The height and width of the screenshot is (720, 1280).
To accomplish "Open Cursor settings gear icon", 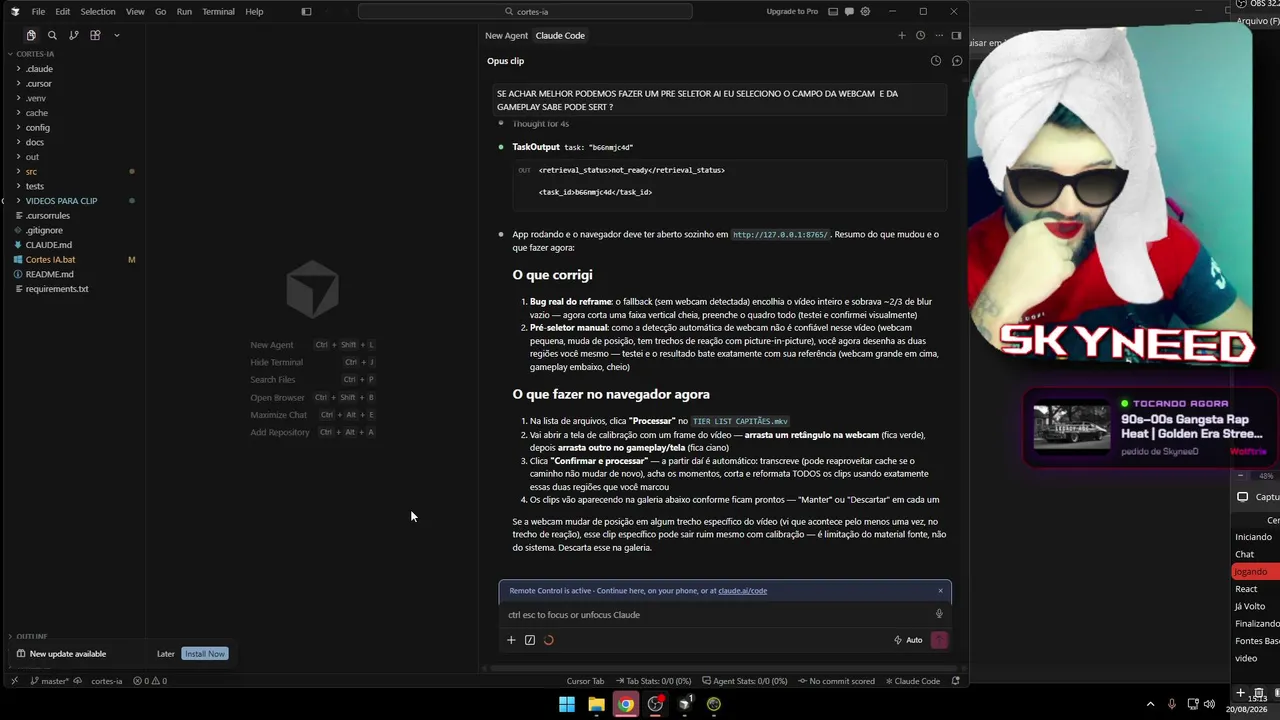I will pyautogui.click(x=865, y=12).
